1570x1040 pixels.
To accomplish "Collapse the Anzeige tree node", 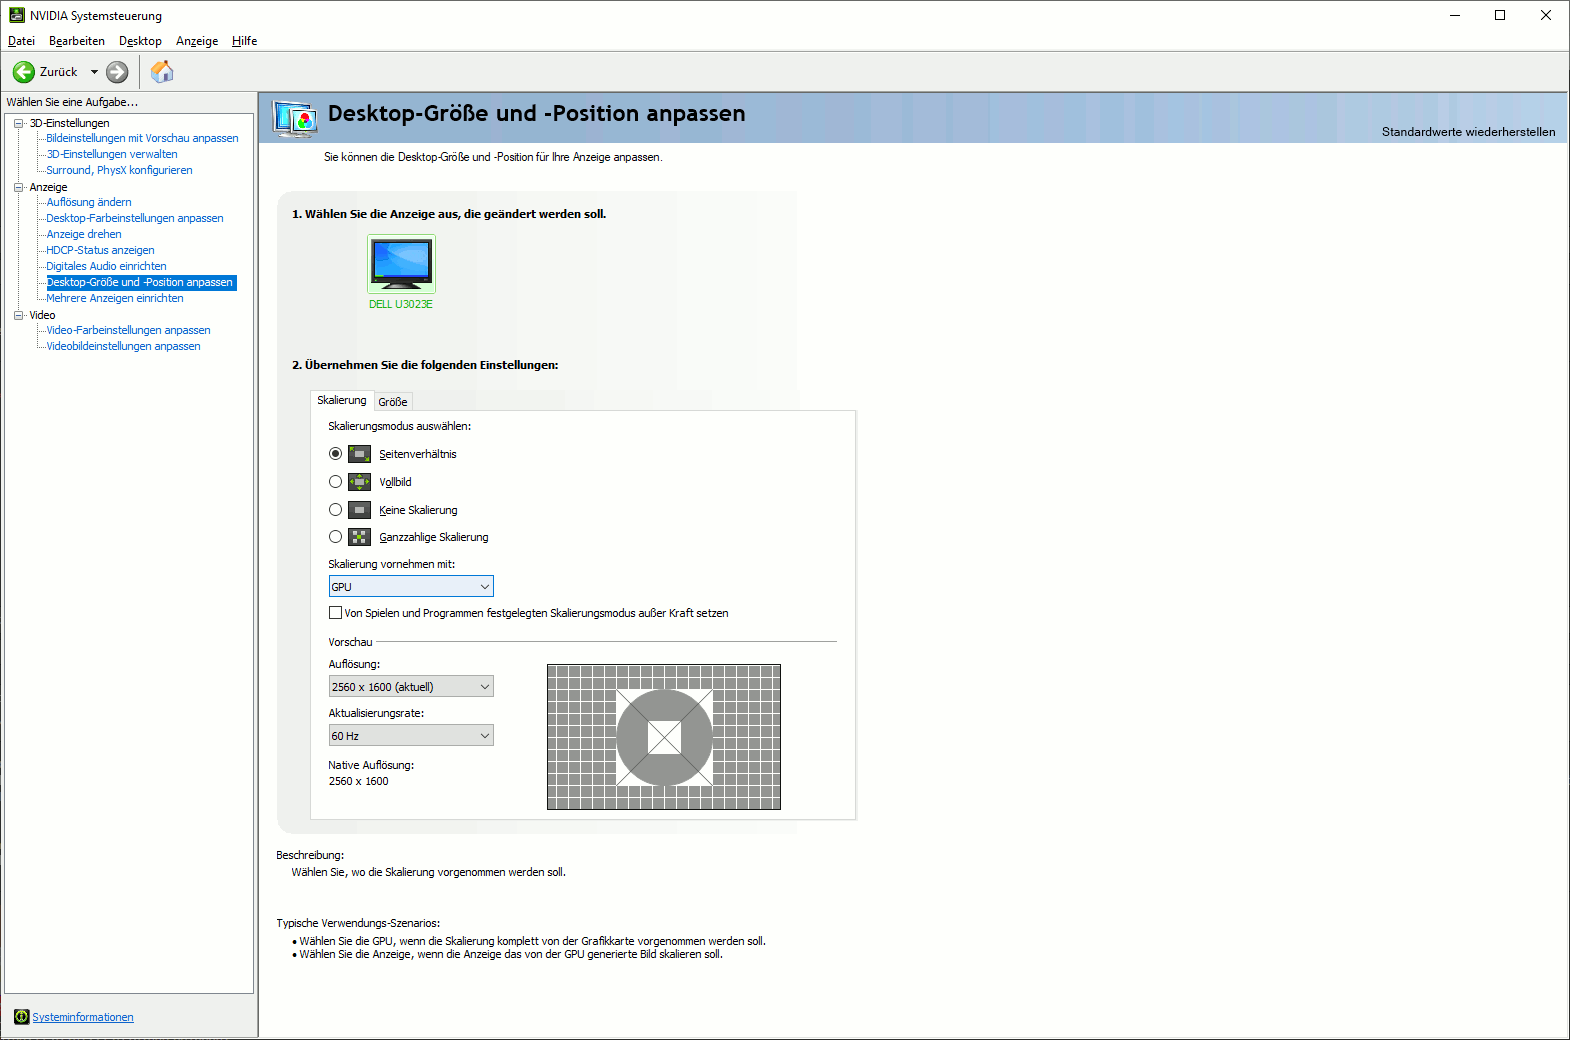I will [18, 187].
